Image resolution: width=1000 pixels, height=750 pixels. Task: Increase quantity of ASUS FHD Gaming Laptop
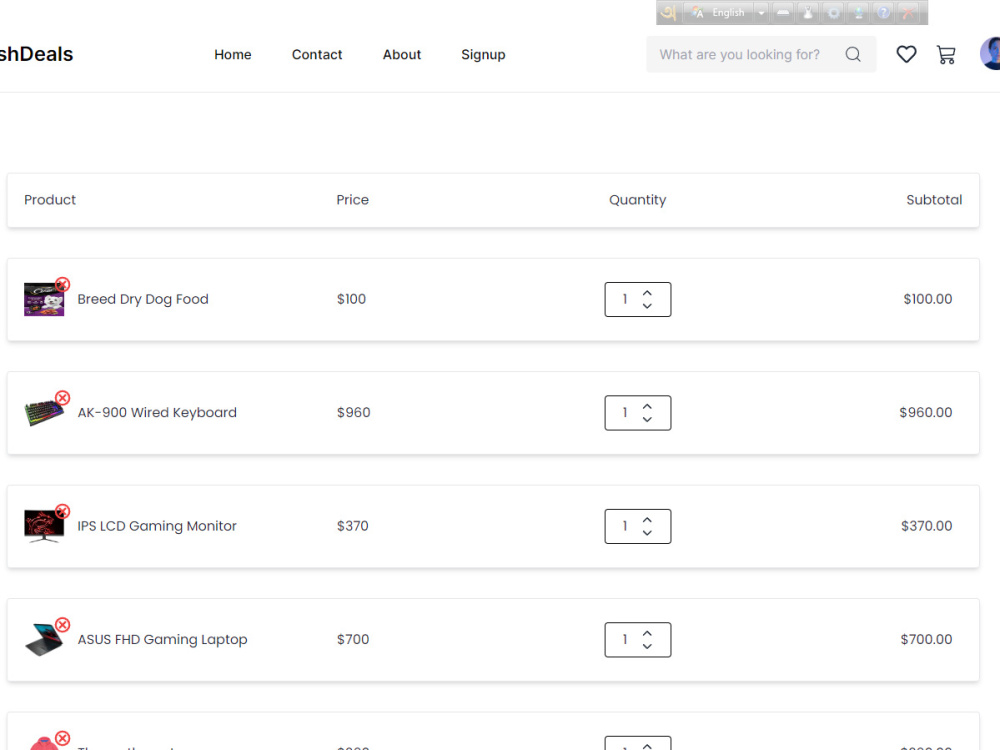[x=647, y=634]
